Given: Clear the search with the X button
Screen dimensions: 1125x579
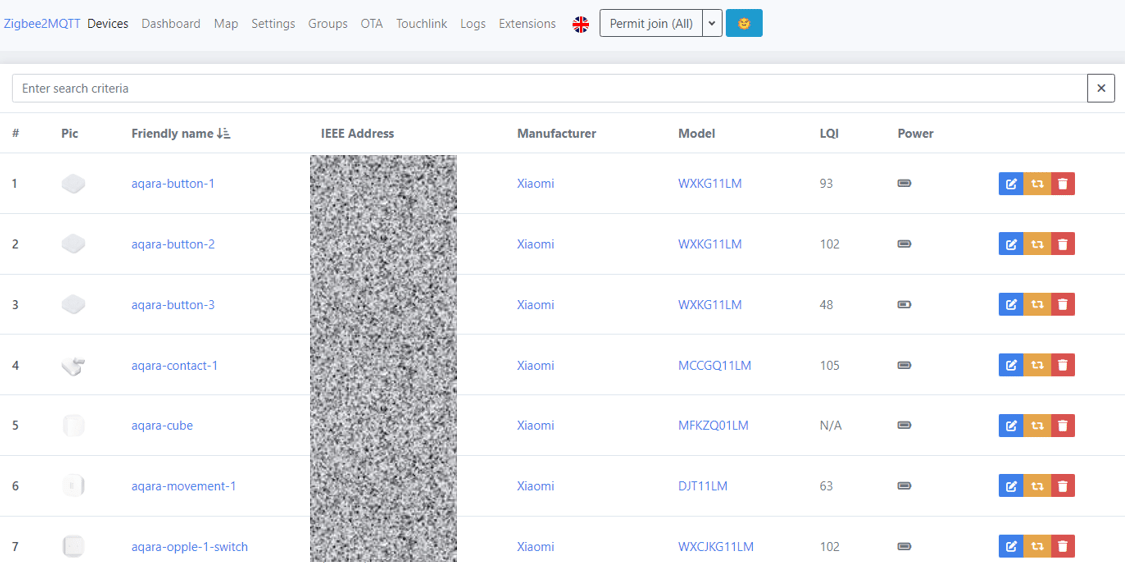Looking at the screenshot, I should [1100, 88].
